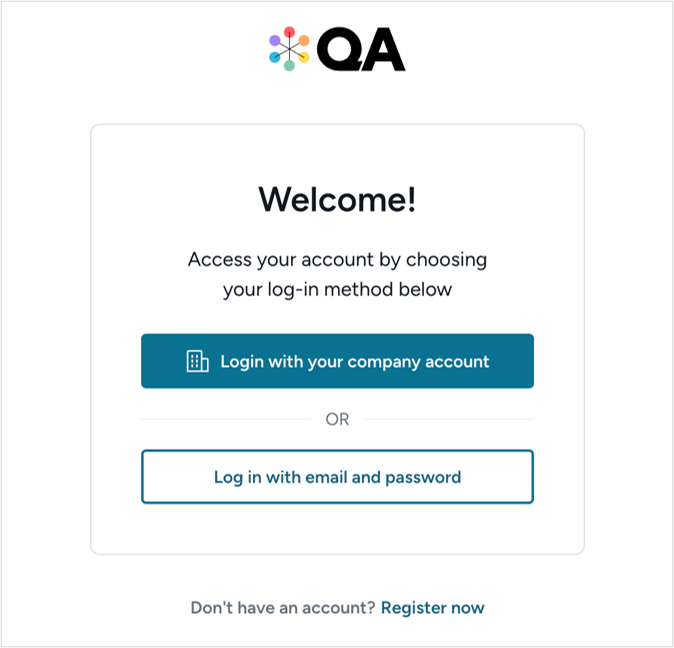Click the "Don't have an account?" text
This screenshot has width=674, height=648.
pos(283,607)
